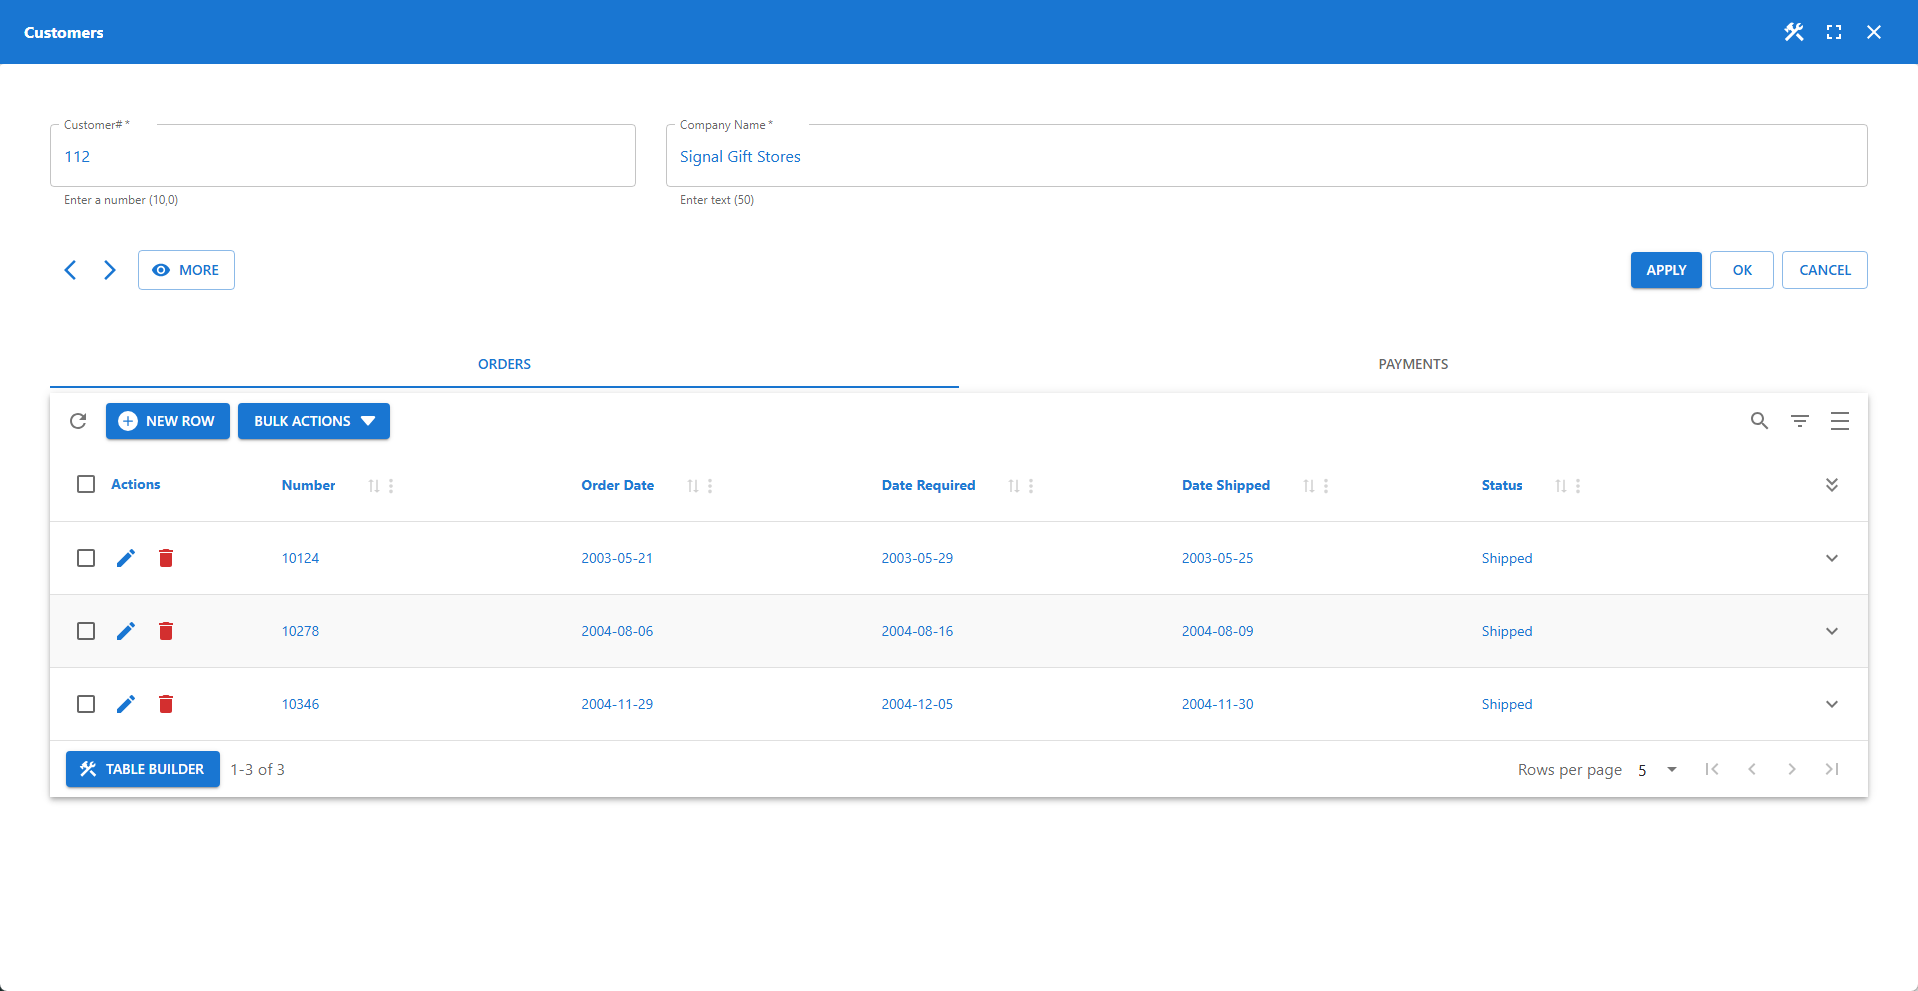Open the tools icon in the title bar
Screen dimensions: 1918x991
(1793, 32)
